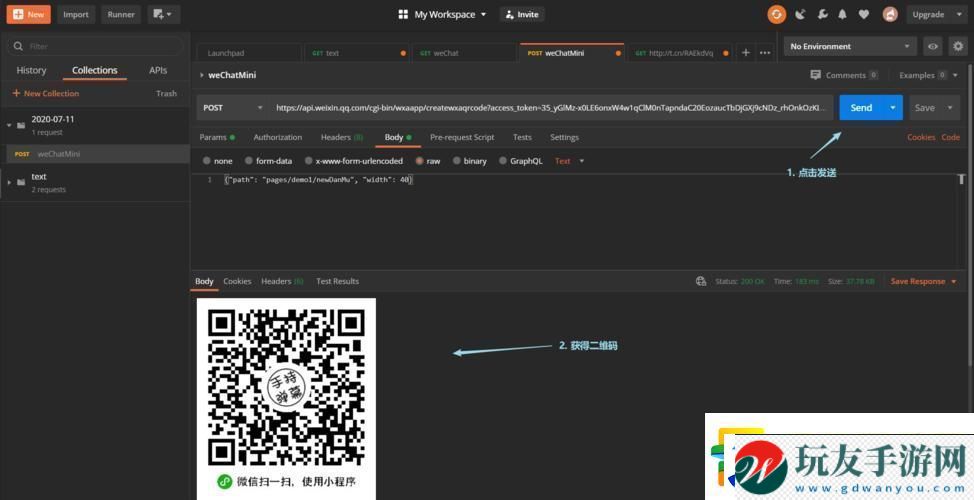The width and height of the screenshot is (974, 500).
Task: Open the Save button arrow dropdown
Action: pyautogui.click(x=950, y=107)
